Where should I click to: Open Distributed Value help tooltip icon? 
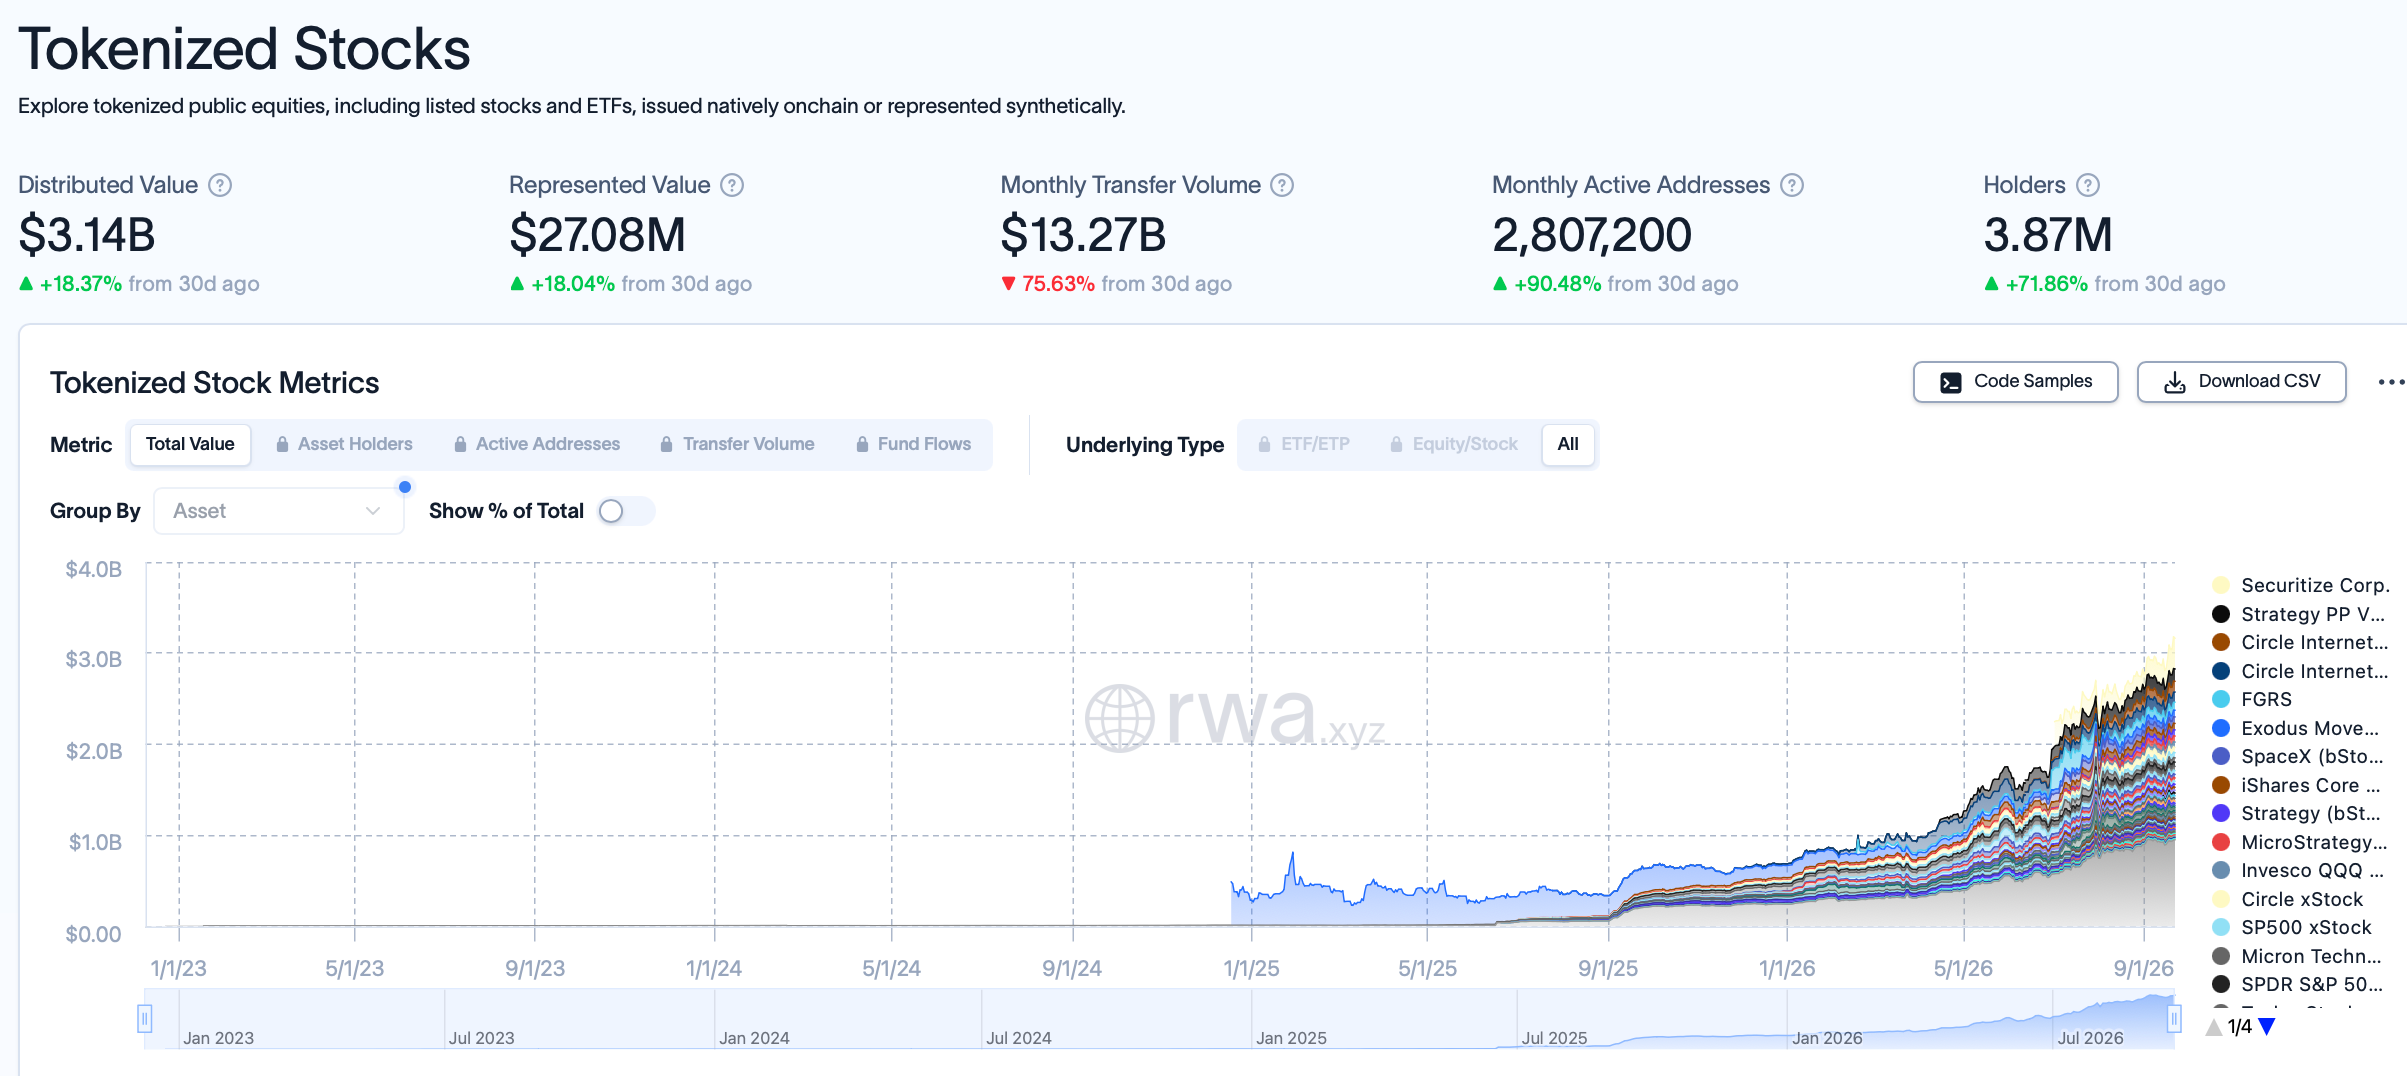(220, 185)
